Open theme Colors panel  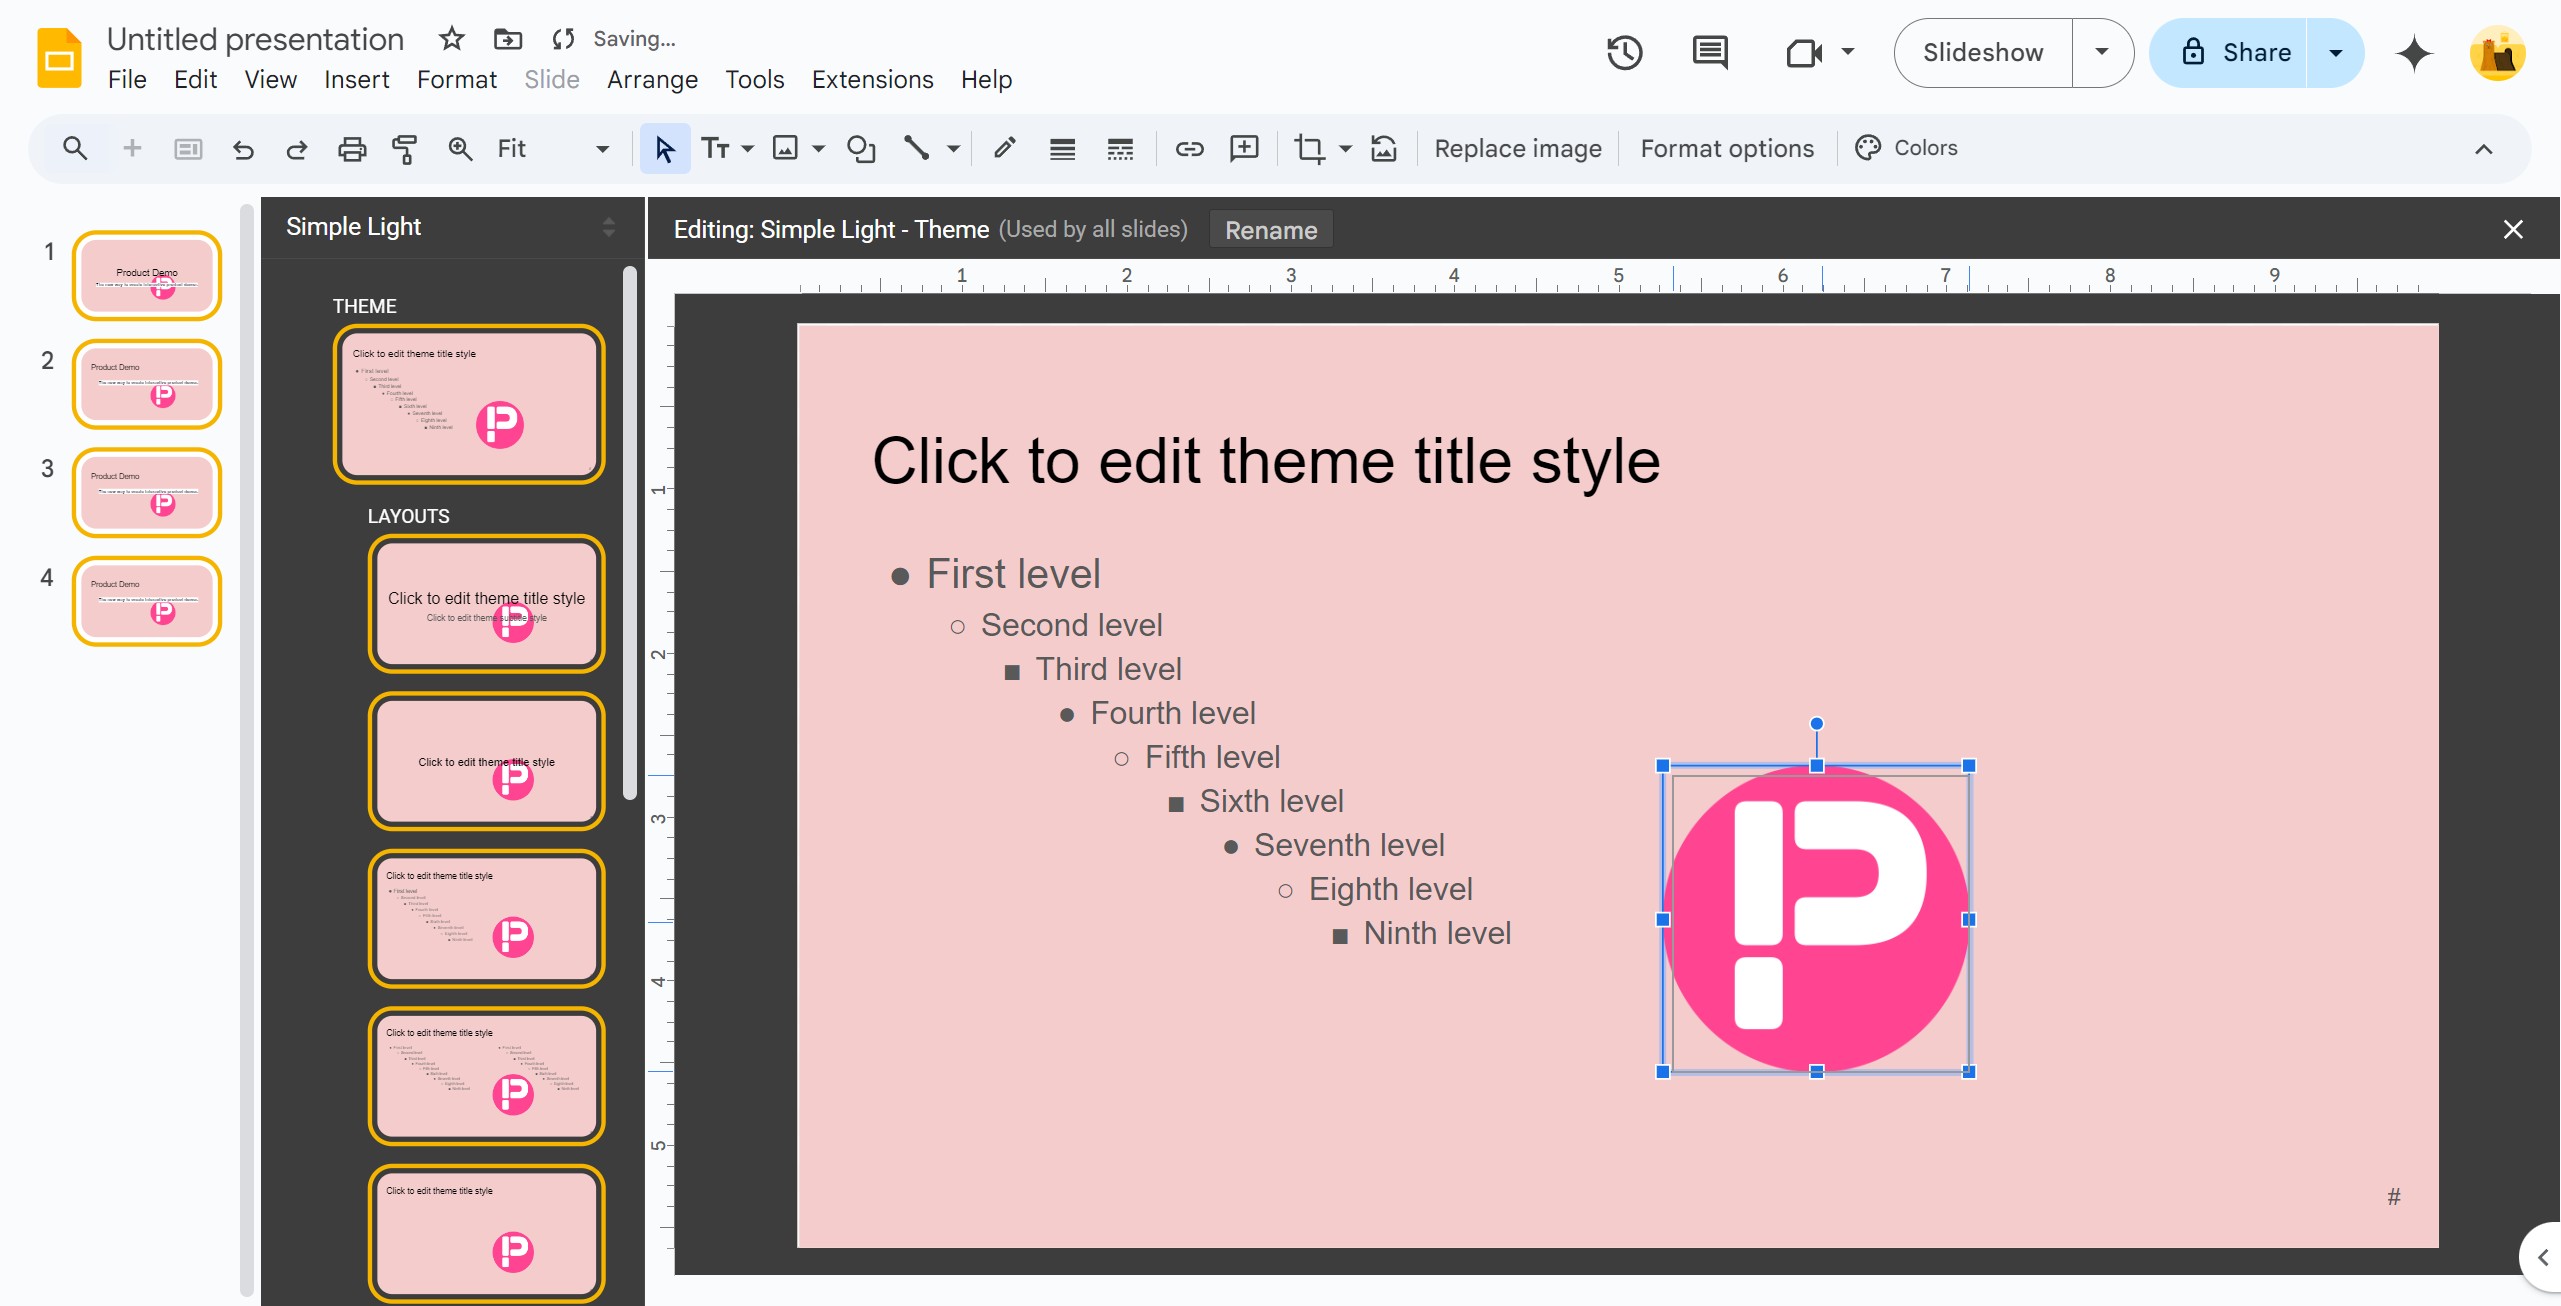coord(1907,148)
